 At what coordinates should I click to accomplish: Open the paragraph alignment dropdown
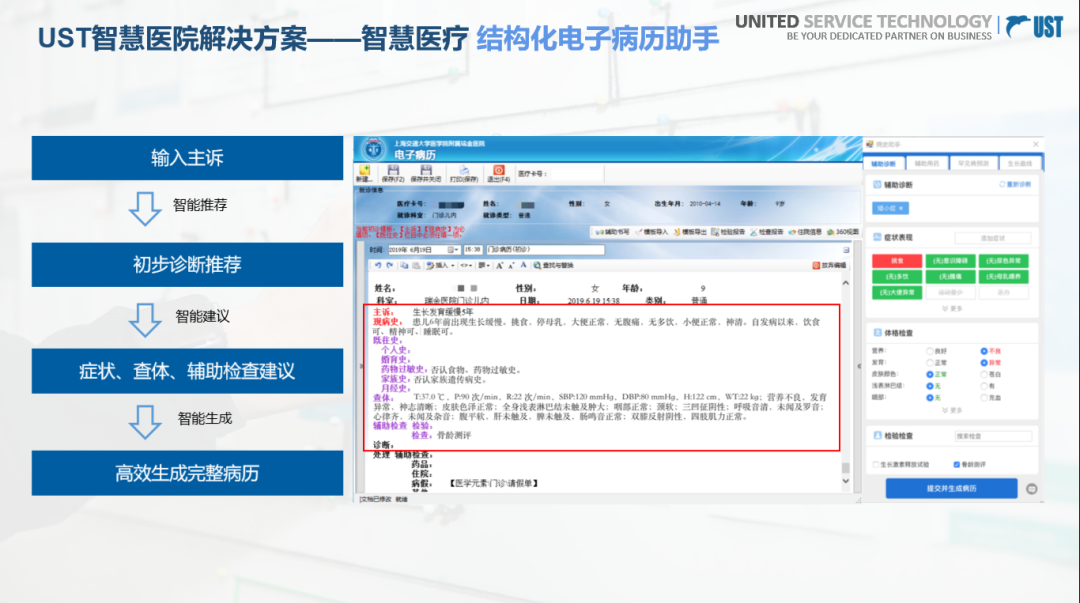484,265
